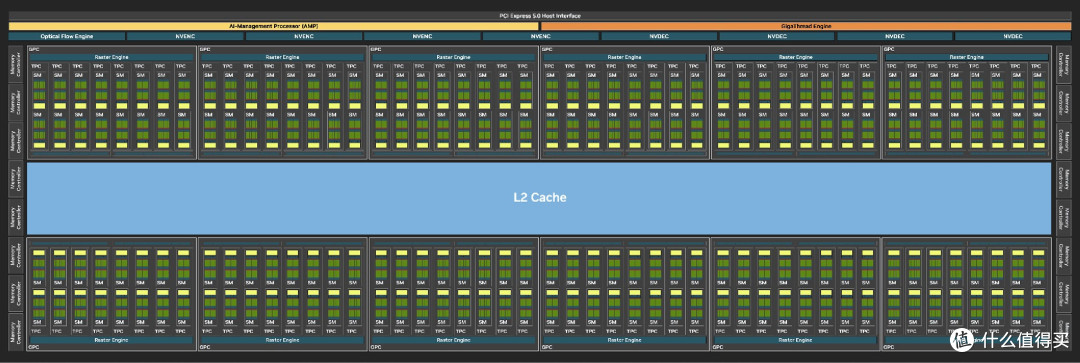Click the leftmost NVDEC block
1080x363 pixels.
[x=658, y=36]
